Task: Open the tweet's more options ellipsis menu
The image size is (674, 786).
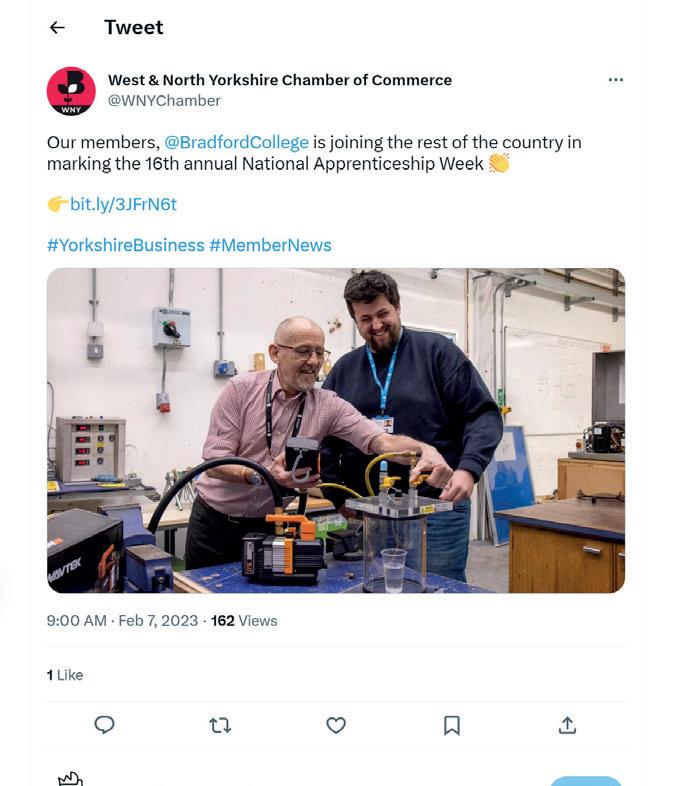Action: tap(616, 80)
